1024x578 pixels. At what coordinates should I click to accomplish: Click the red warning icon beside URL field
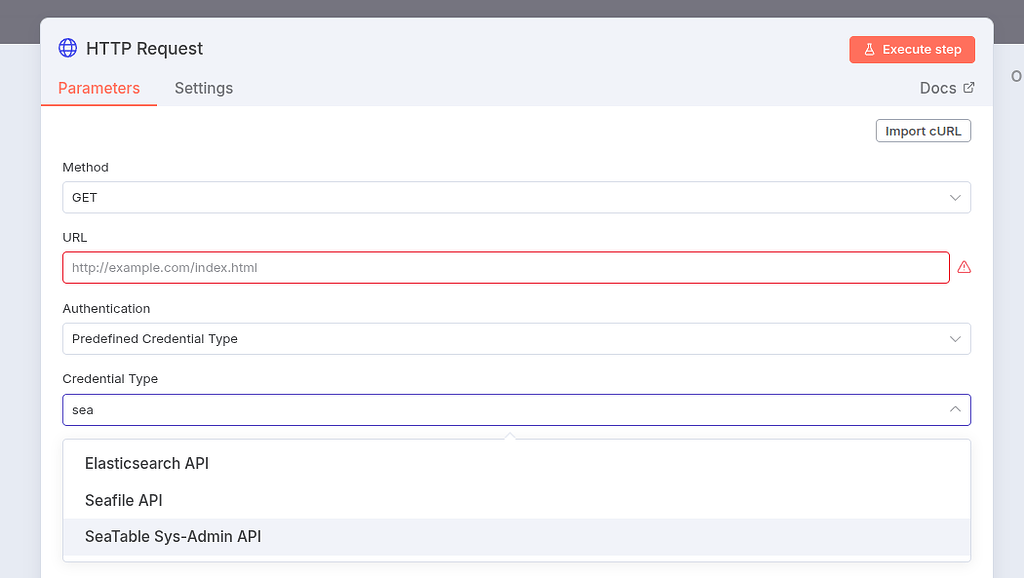[963, 266]
